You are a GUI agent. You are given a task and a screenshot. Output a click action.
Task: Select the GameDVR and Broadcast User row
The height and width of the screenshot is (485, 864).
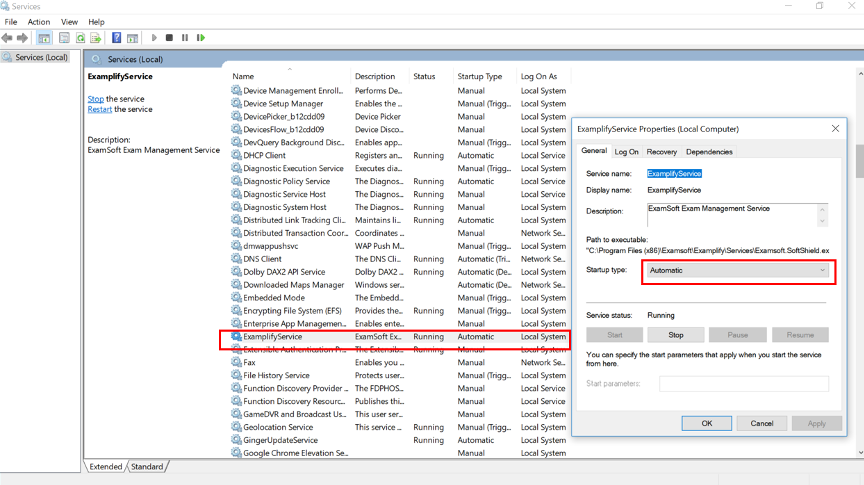pos(399,414)
